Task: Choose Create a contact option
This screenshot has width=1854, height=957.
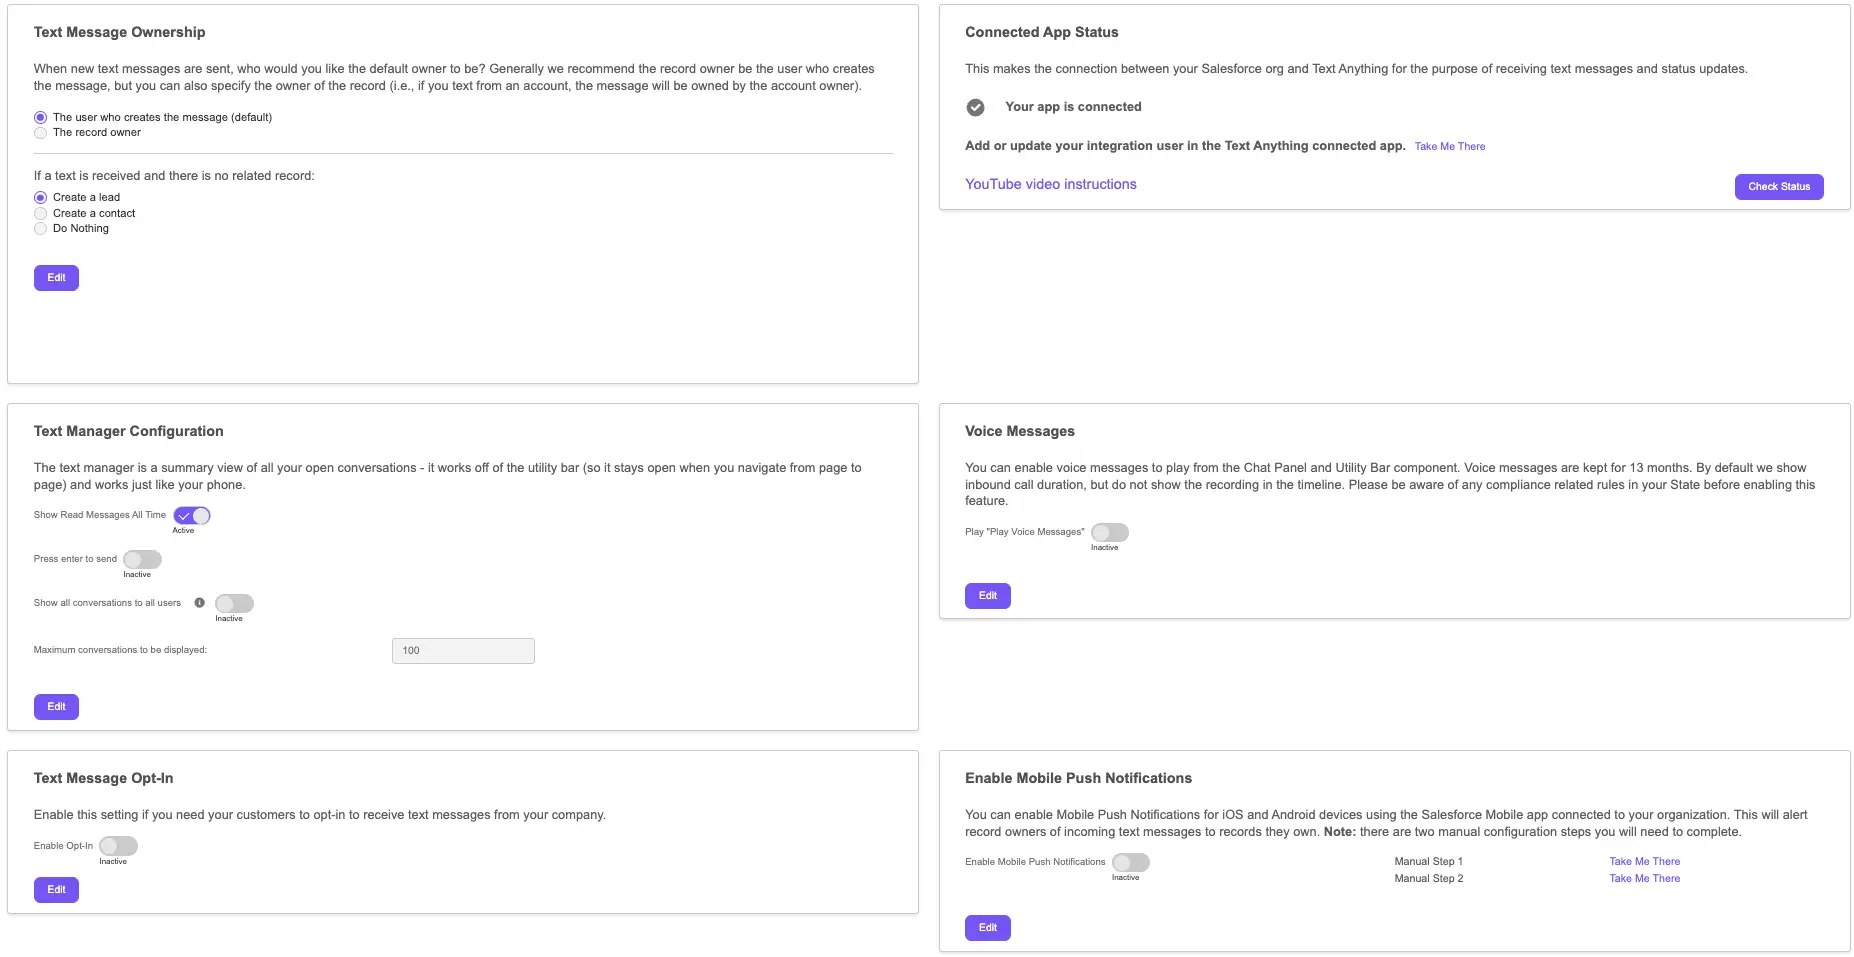Action: pos(40,213)
